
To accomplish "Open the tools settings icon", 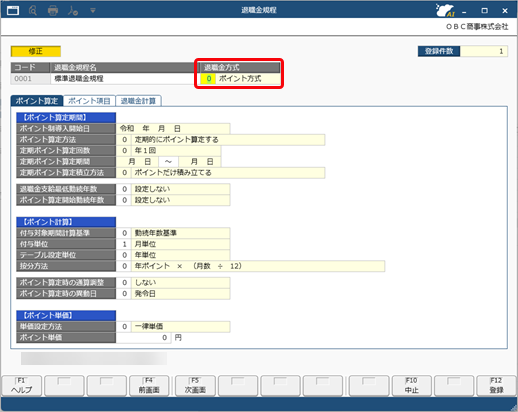I will pos(73,10).
